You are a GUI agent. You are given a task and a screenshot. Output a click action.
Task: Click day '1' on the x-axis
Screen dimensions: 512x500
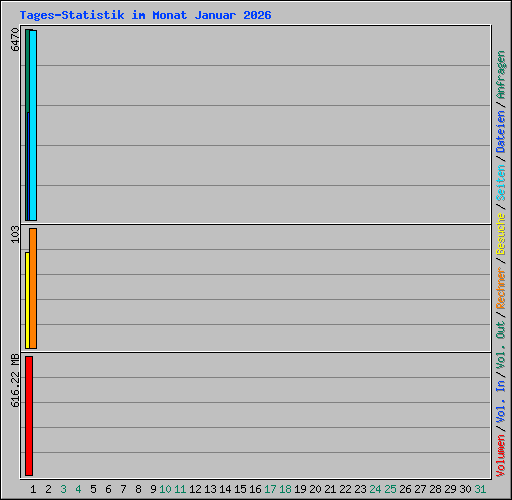(x=33, y=489)
